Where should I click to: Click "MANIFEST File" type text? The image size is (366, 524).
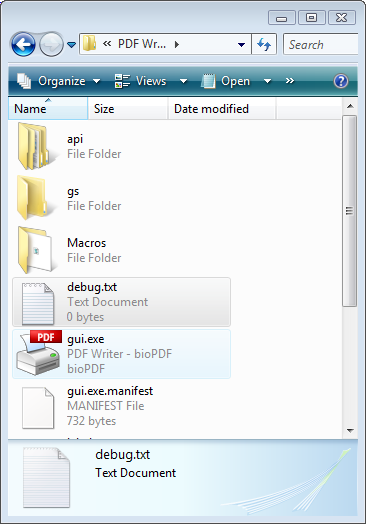click(106, 406)
